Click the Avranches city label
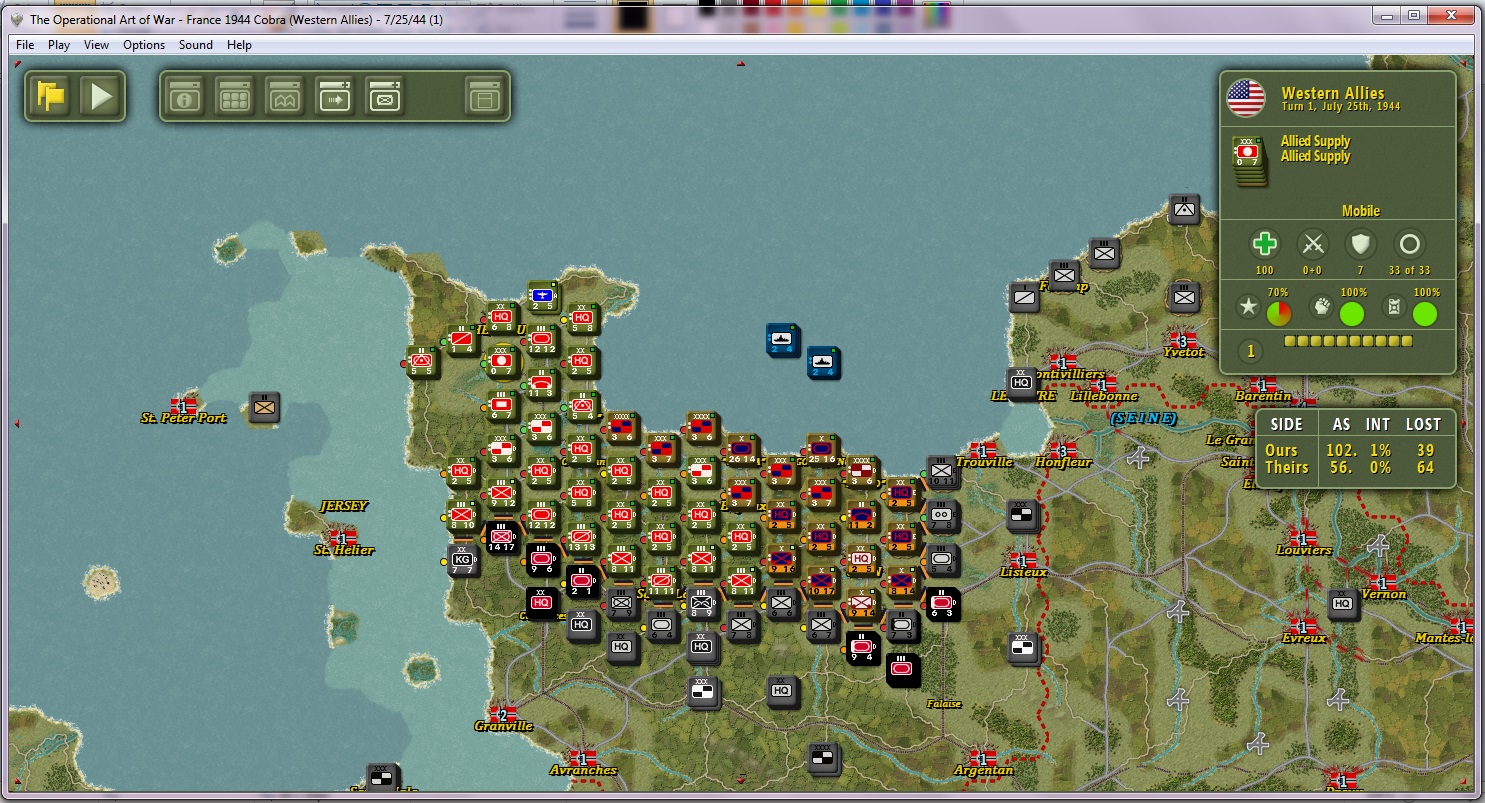The image size is (1485, 803). pyautogui.click(x=584, y=770)
